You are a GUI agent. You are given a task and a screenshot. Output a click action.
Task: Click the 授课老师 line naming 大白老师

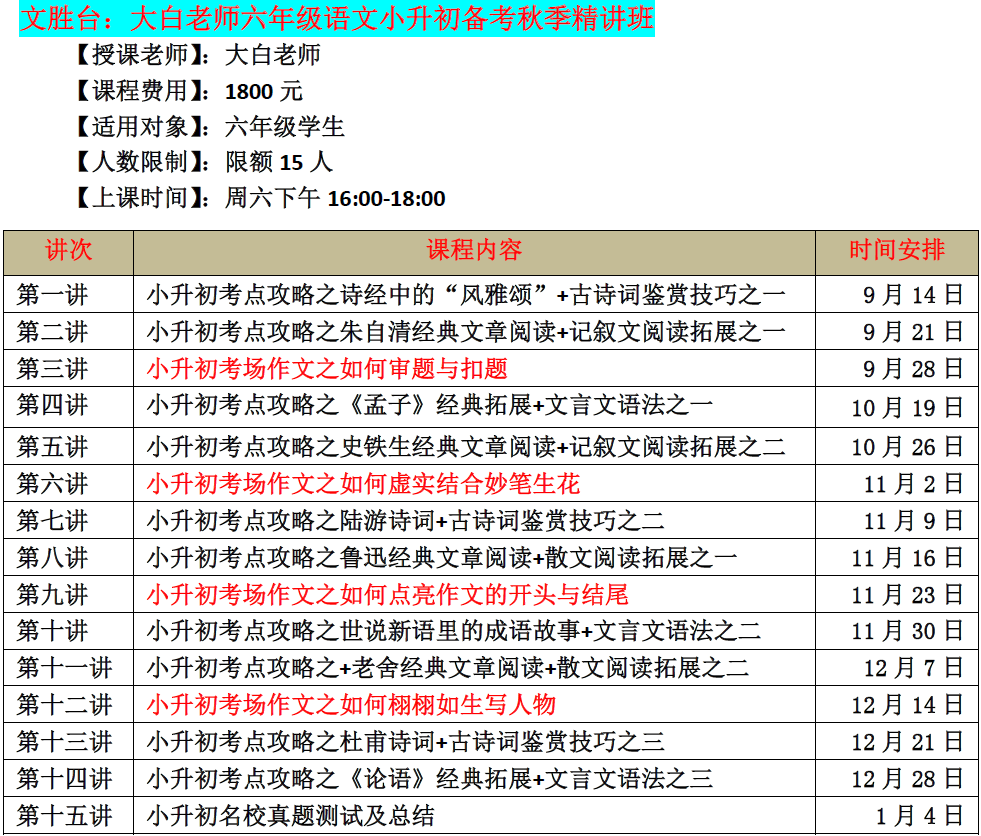(x=197, y=55)
